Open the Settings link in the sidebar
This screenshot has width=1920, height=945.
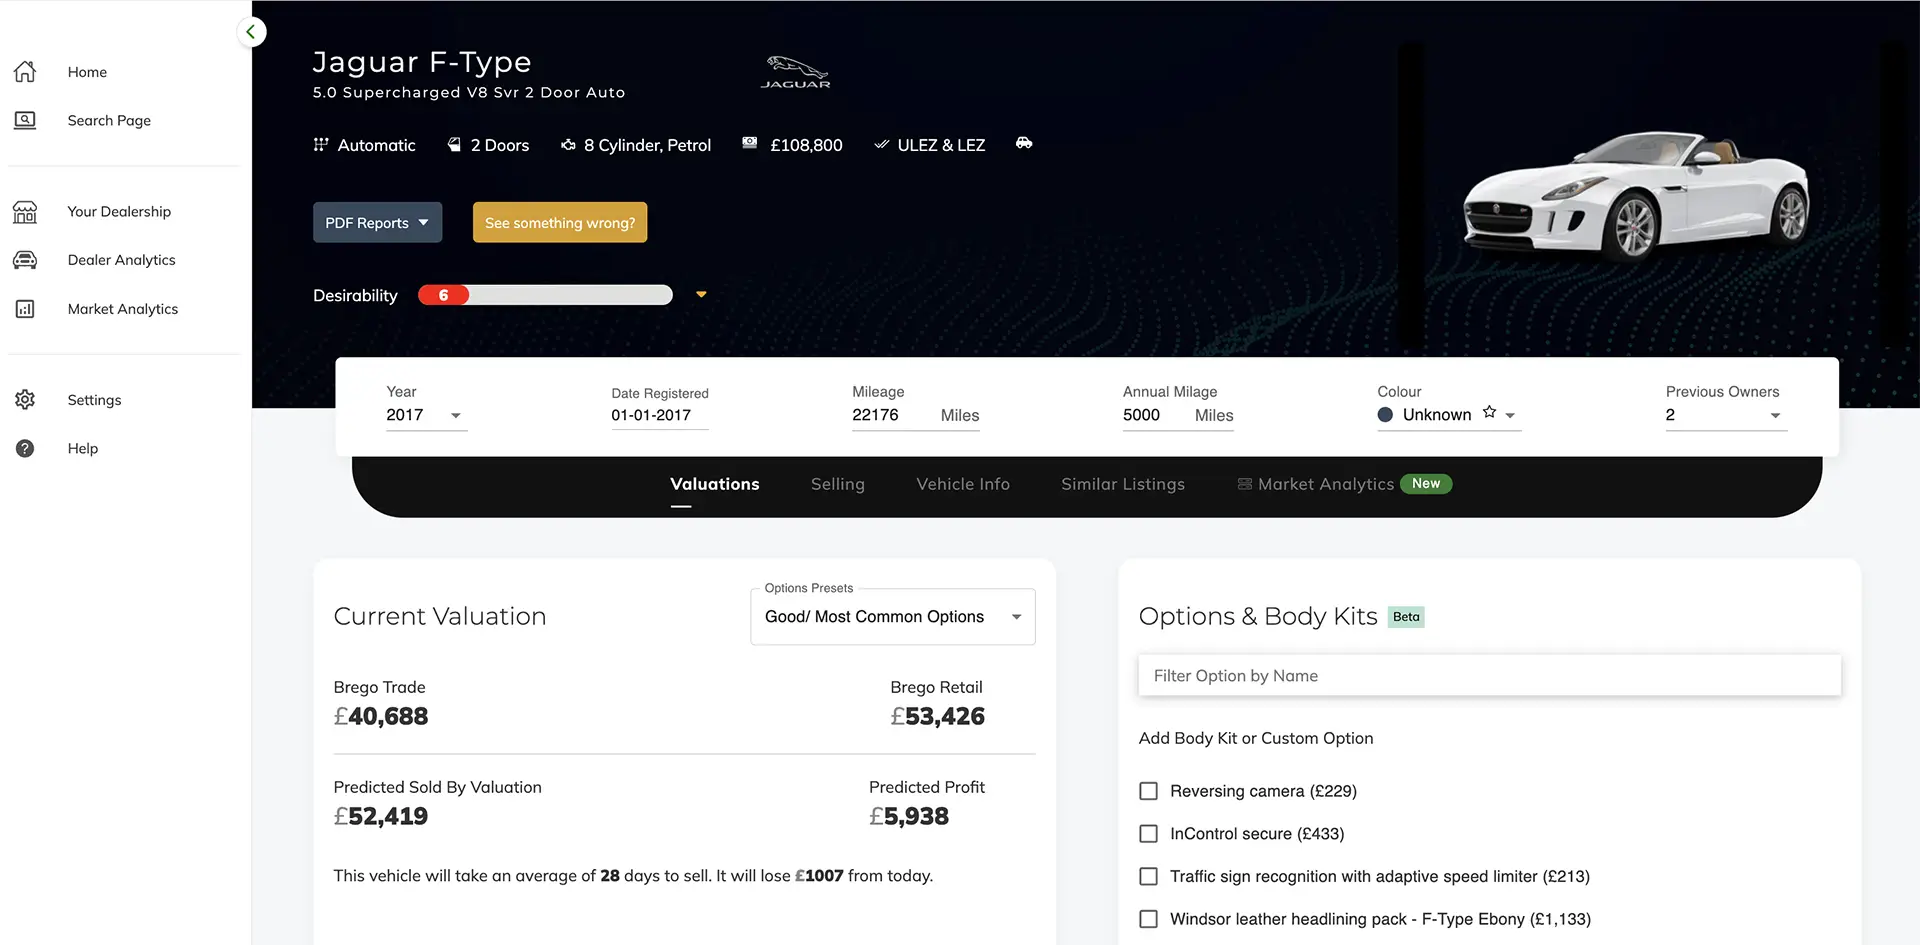94,400
